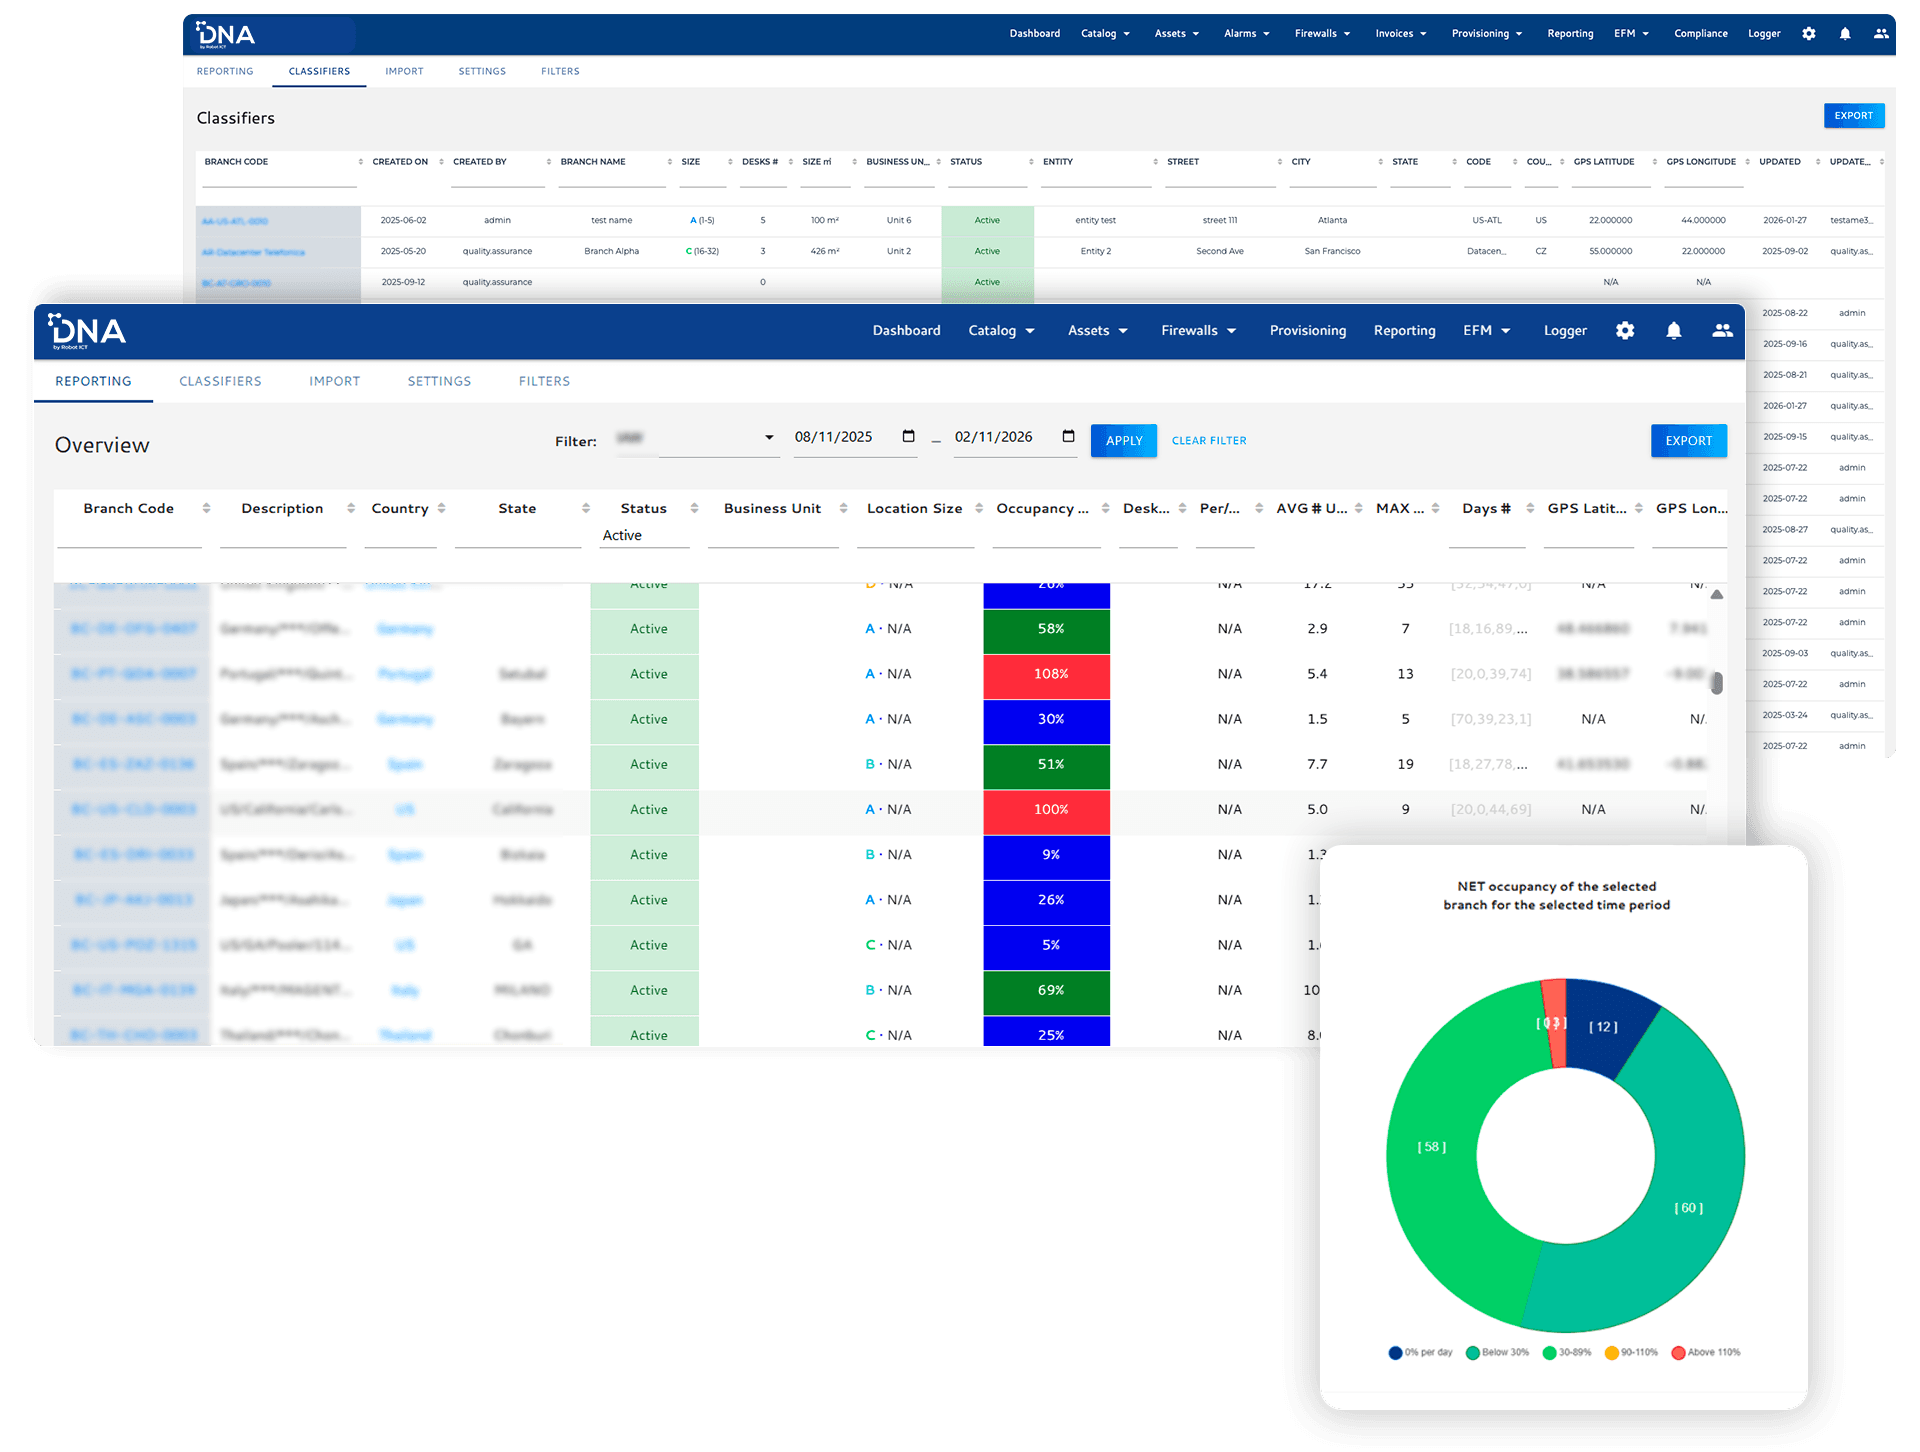
Task: Click Export button in Classifiers window
Action: (1853, 116)
